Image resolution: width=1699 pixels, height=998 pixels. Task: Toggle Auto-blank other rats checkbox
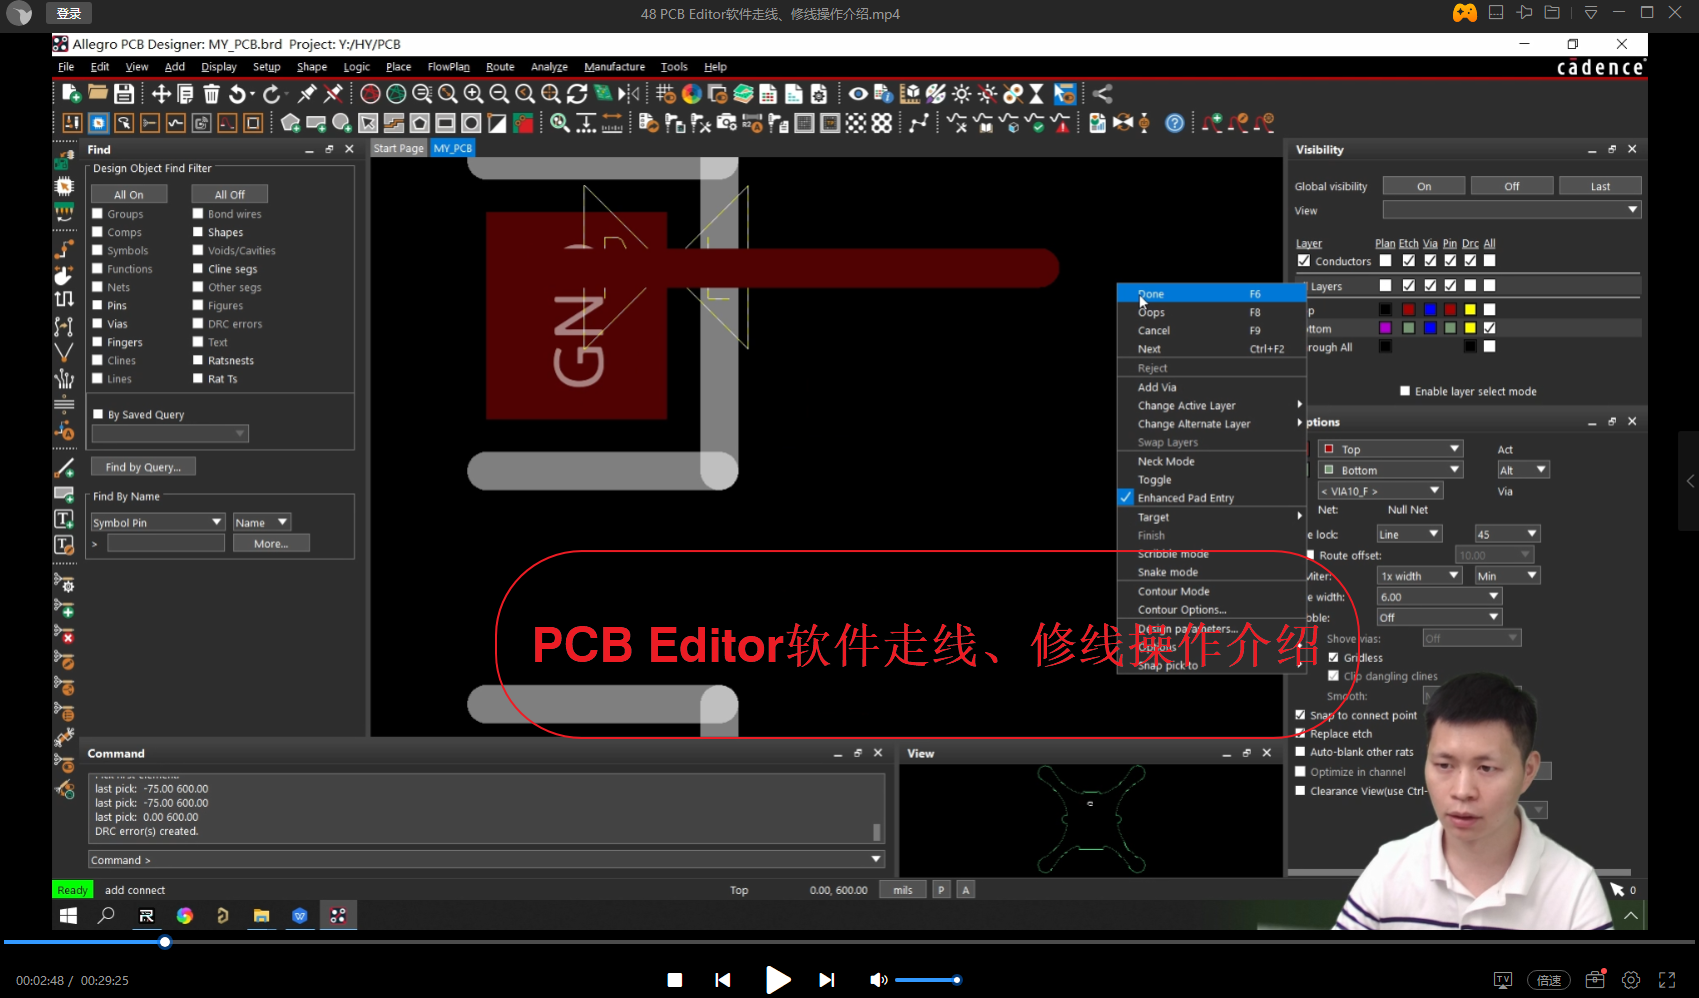point(1300,751)
